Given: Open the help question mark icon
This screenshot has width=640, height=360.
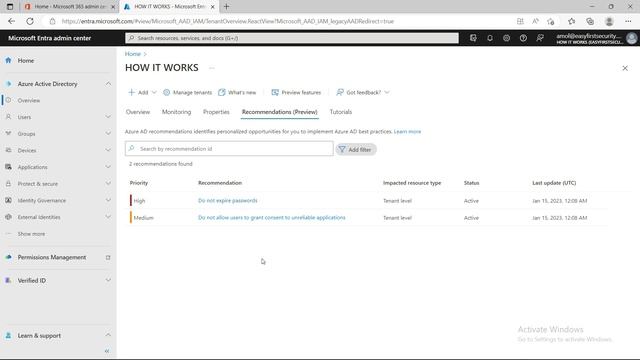Looking at the screenshot, I should coord(523,38).
